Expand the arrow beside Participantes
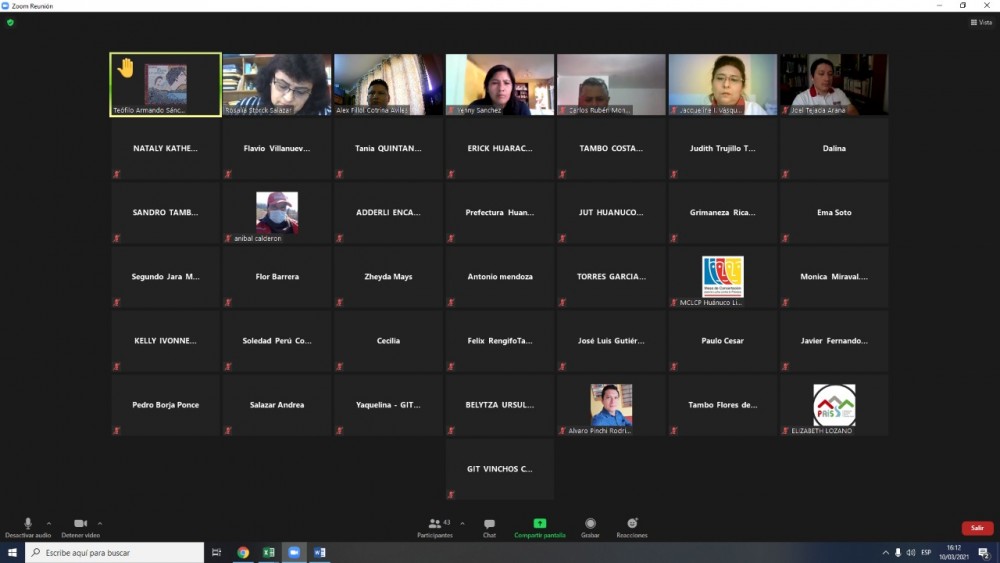Viewport: 1000px width, 563px height. coord(462,523)
